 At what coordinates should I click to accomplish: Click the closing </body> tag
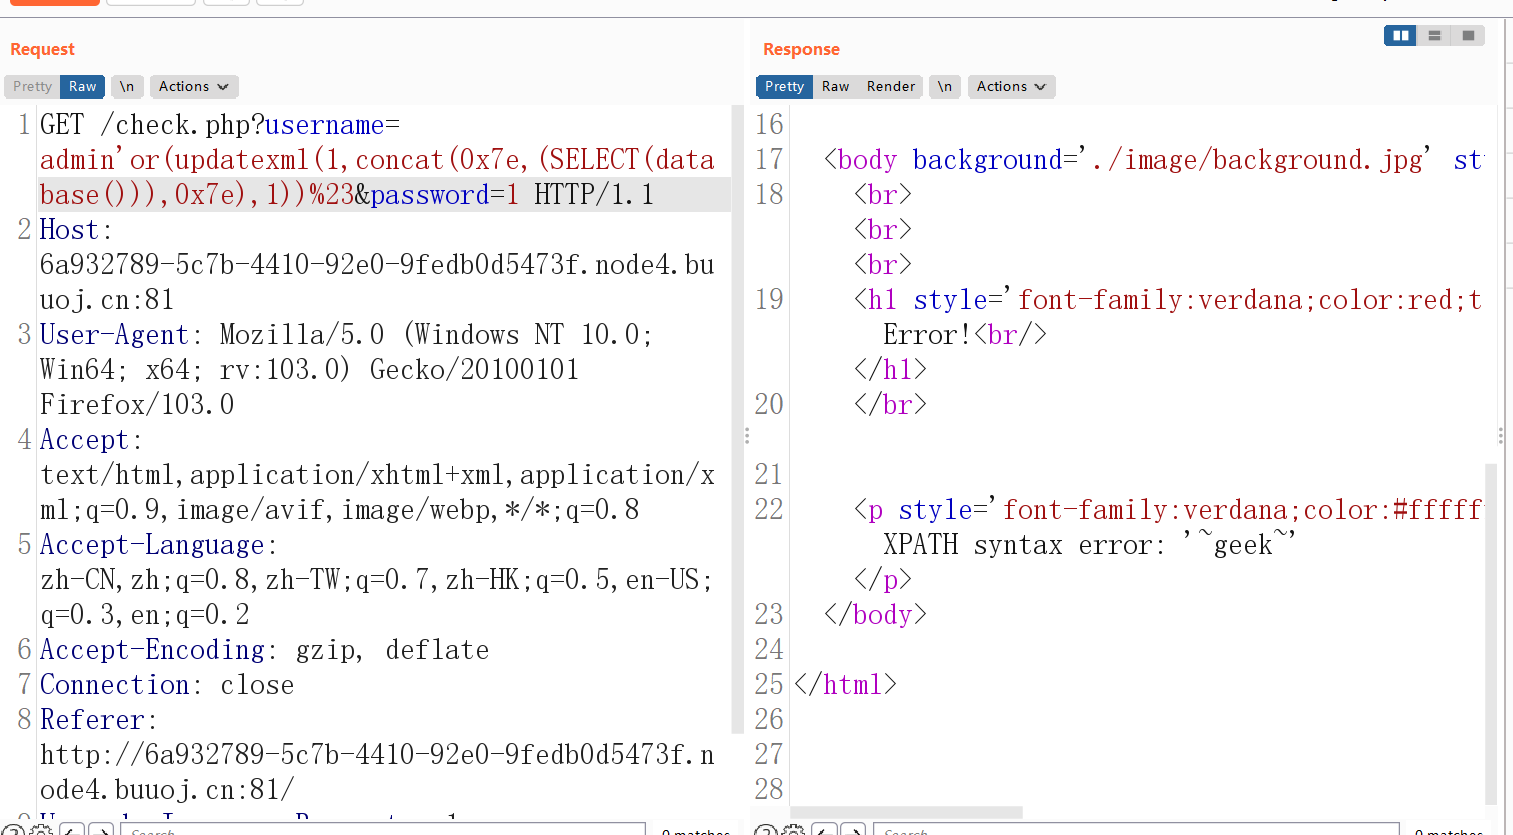pyautogui.click(x=875, y=615)
